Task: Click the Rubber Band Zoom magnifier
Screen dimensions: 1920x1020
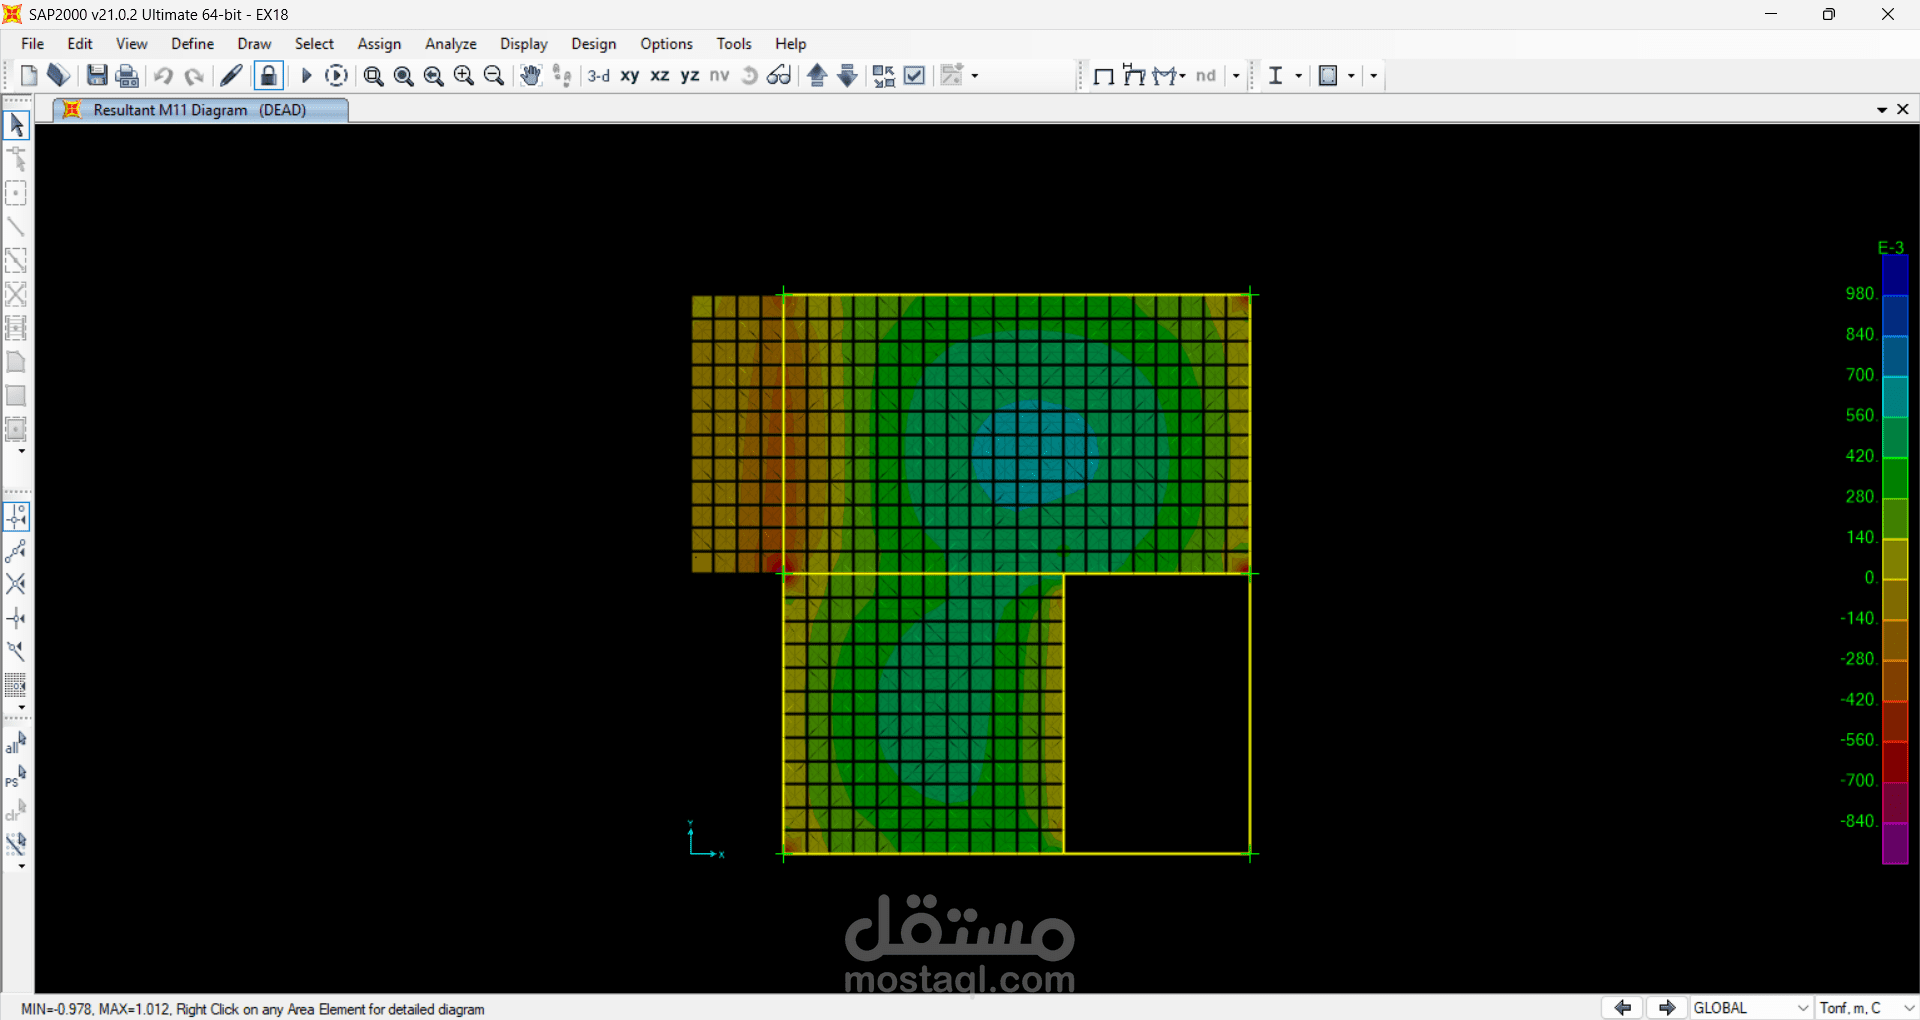Action: 373,76
